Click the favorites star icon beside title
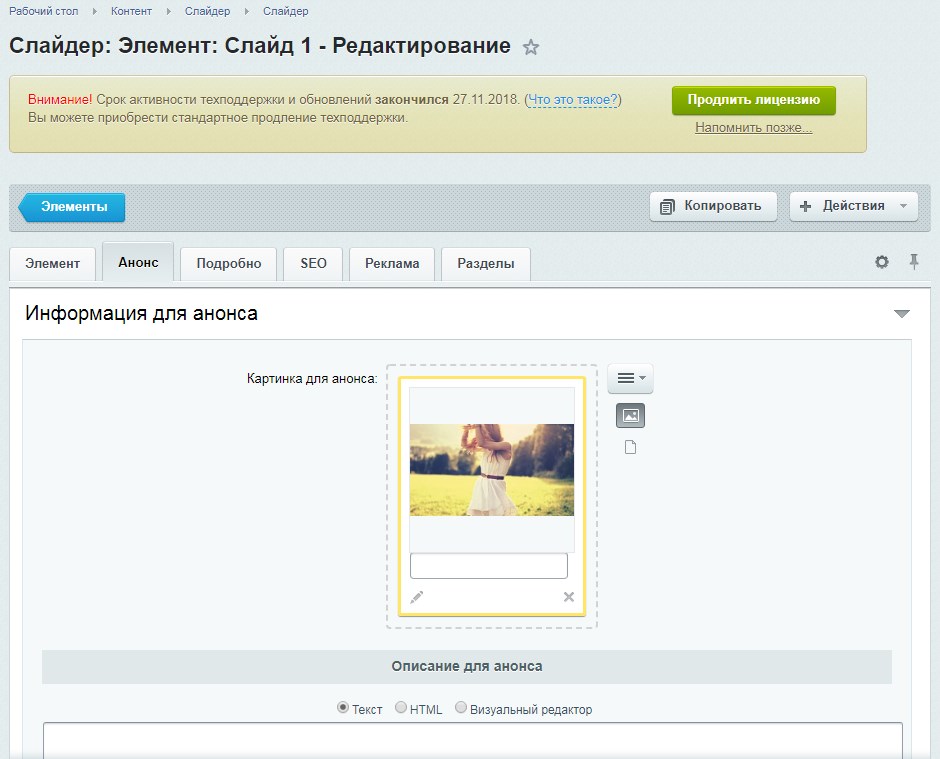 tap(531, 47)
